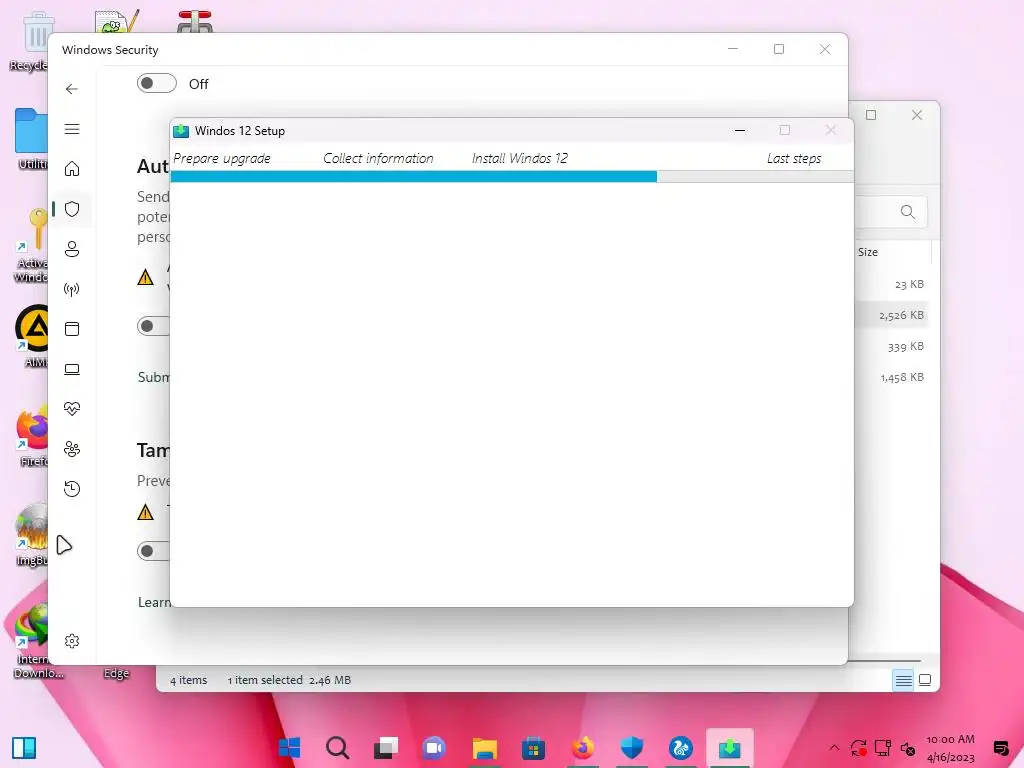
Task: Open Firefox from taskbar
Action: pyautogui.click(x=583, y=748)
